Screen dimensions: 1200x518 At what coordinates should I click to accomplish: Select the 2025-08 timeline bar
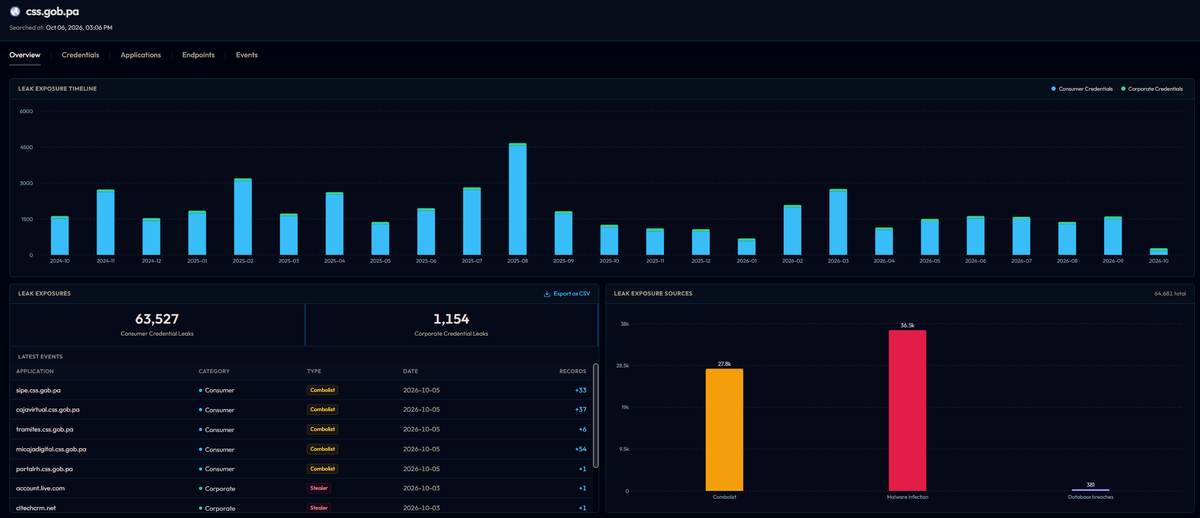[517, 199]
